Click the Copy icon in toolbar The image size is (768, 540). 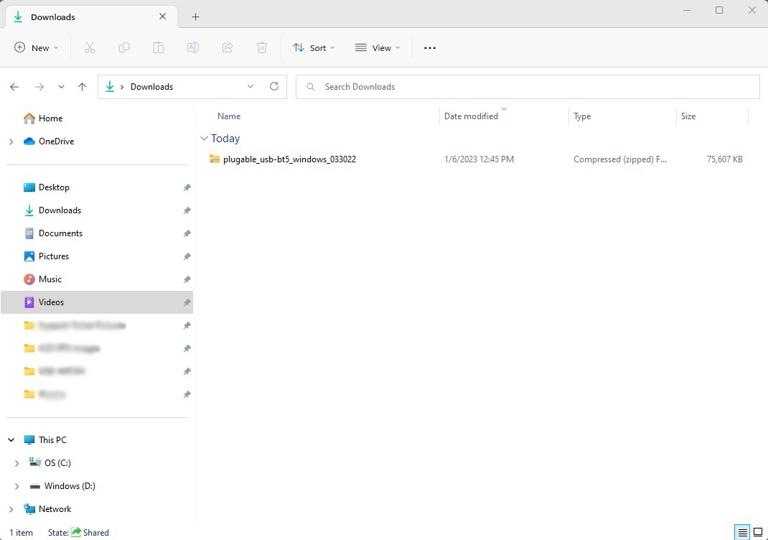[124, 48]
